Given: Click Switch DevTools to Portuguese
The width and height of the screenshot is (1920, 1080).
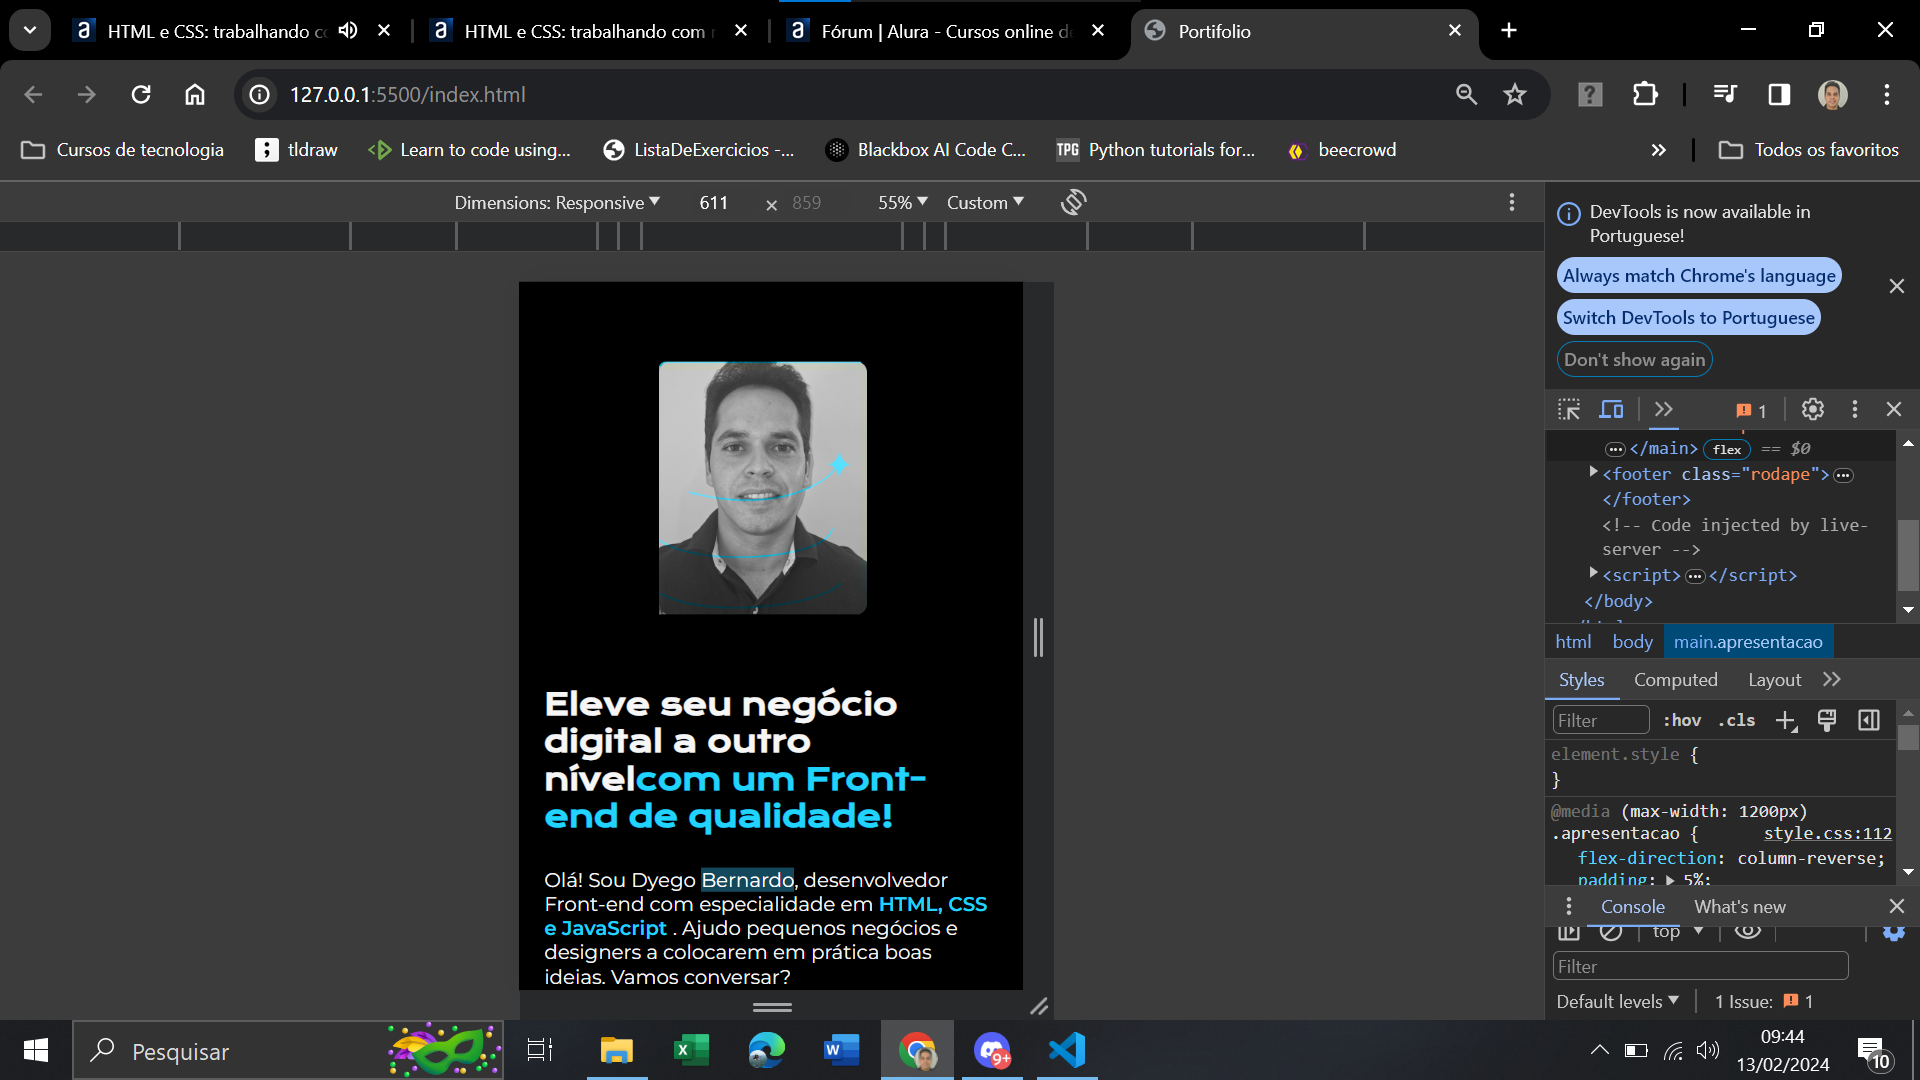Looking at the screenshot, I should tap(1688, 318).
